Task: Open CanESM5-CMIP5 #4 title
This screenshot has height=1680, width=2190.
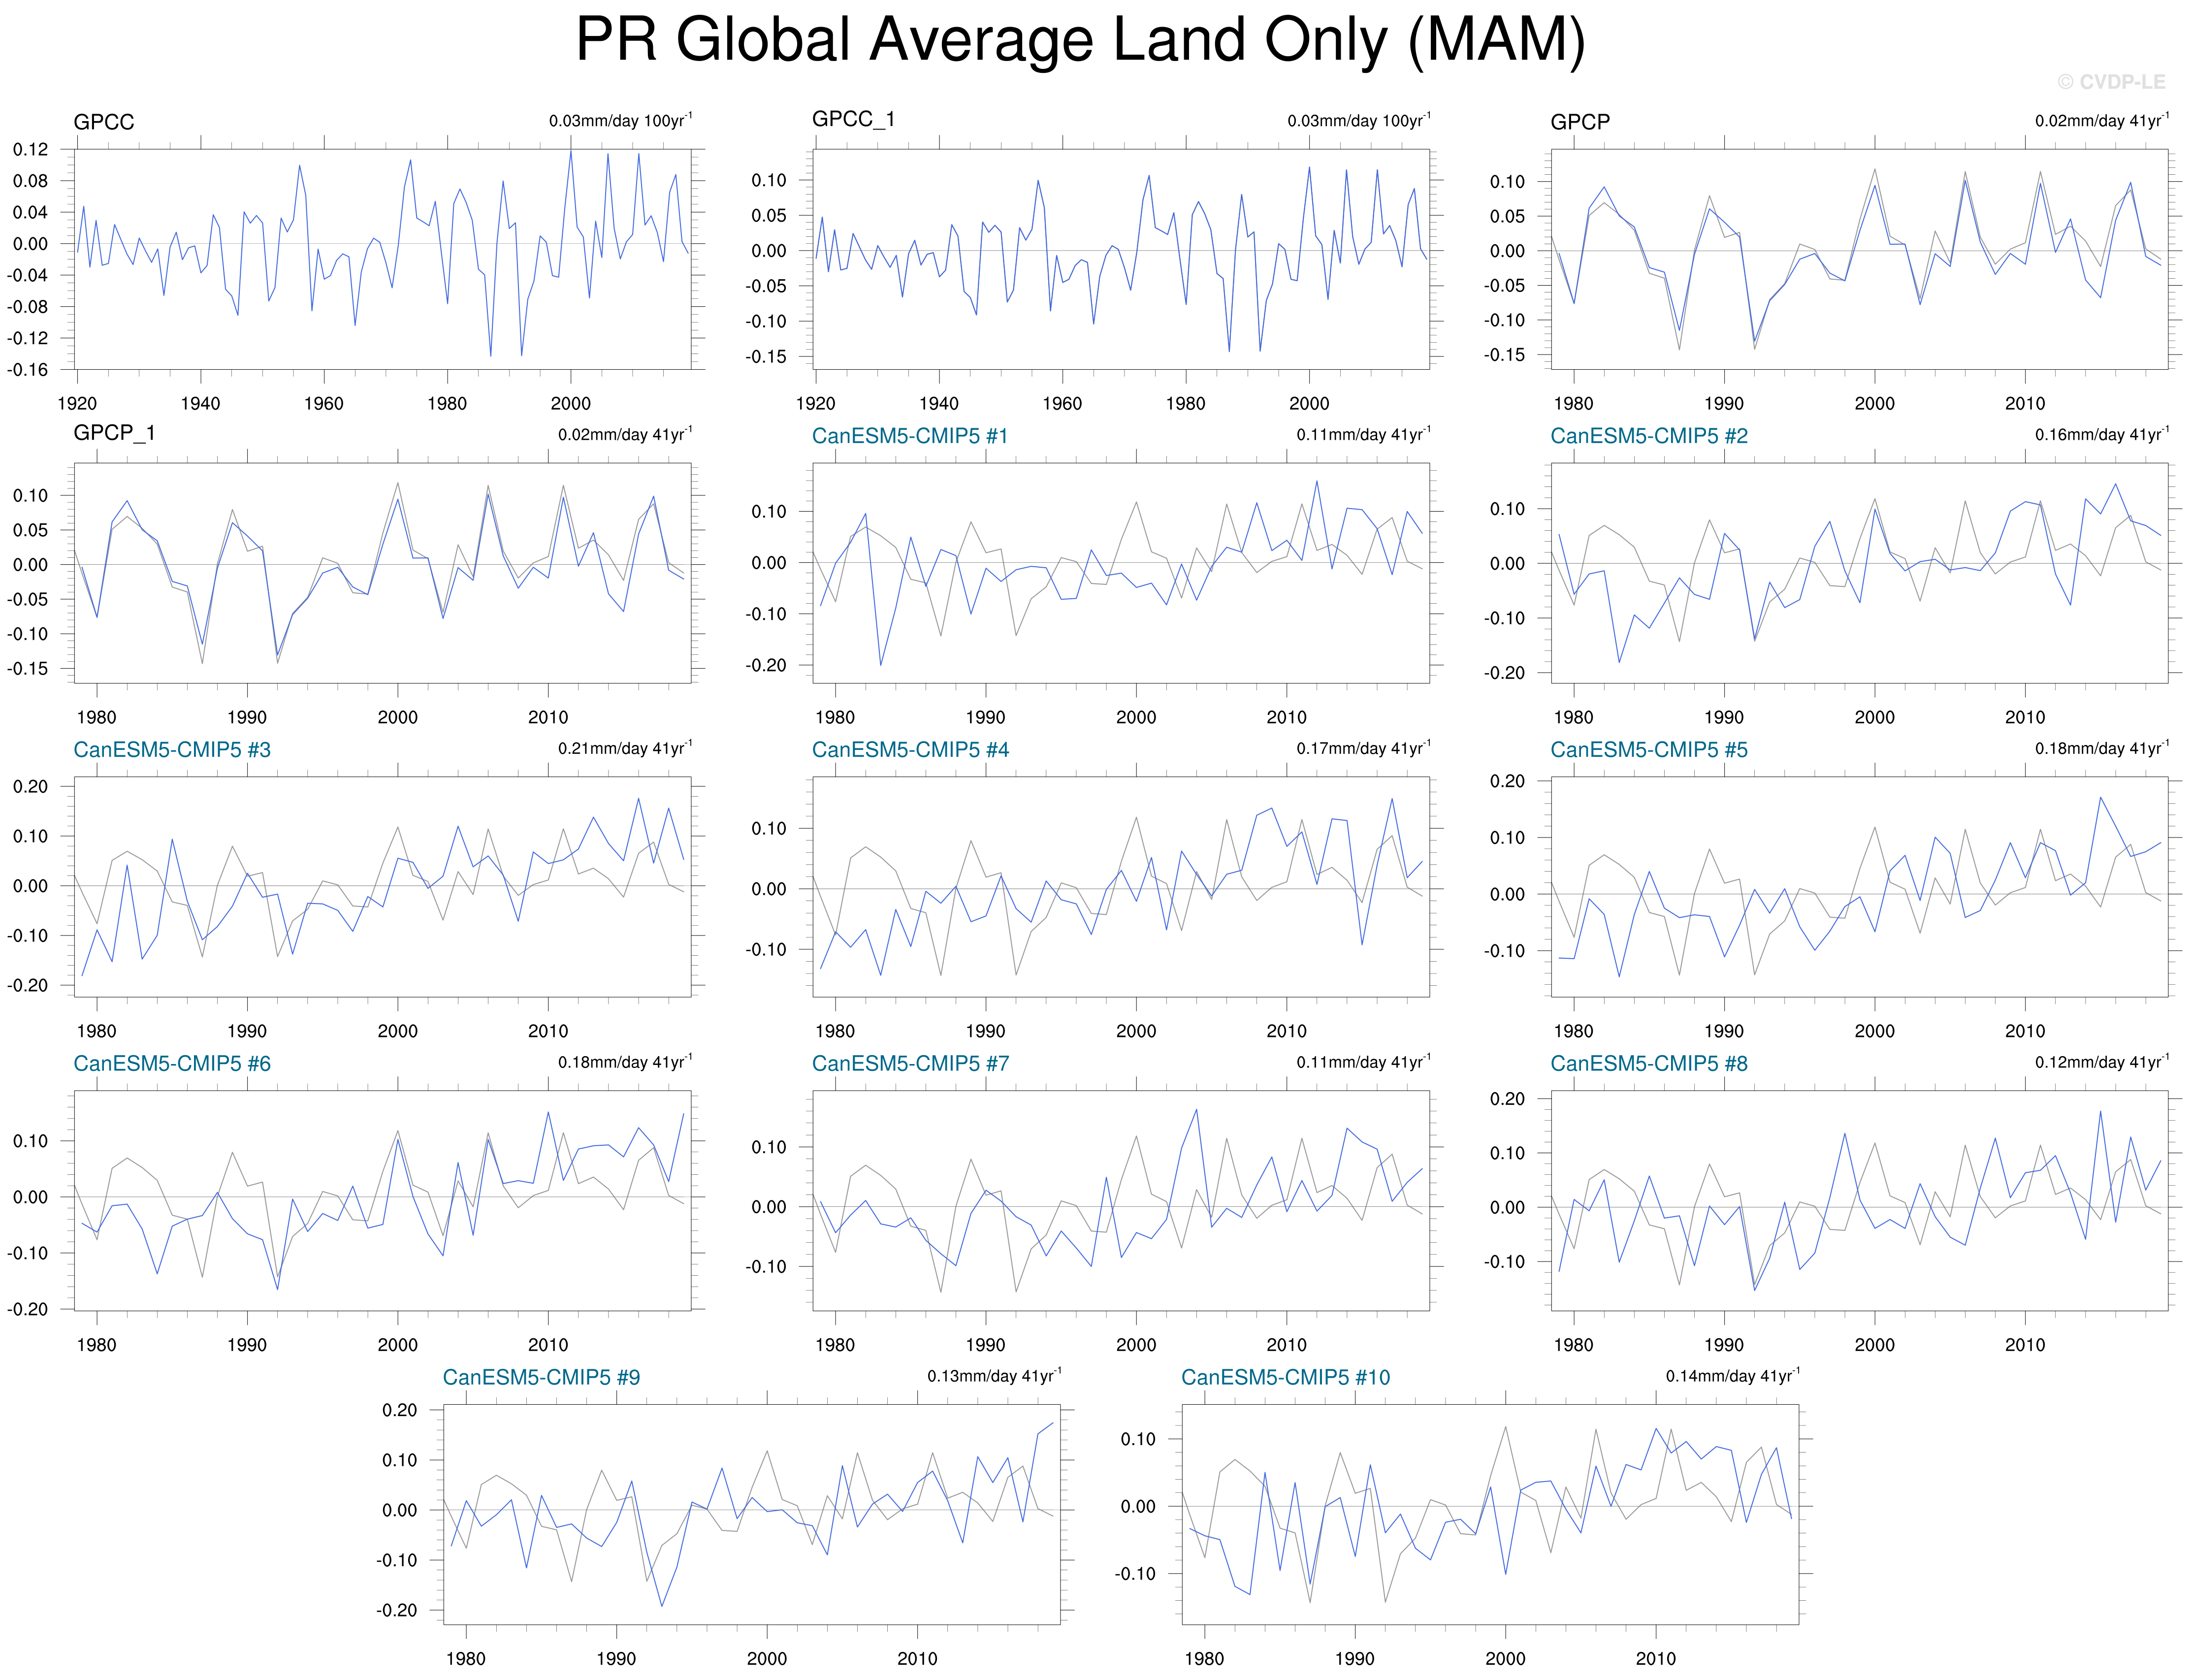Action: 910,750
